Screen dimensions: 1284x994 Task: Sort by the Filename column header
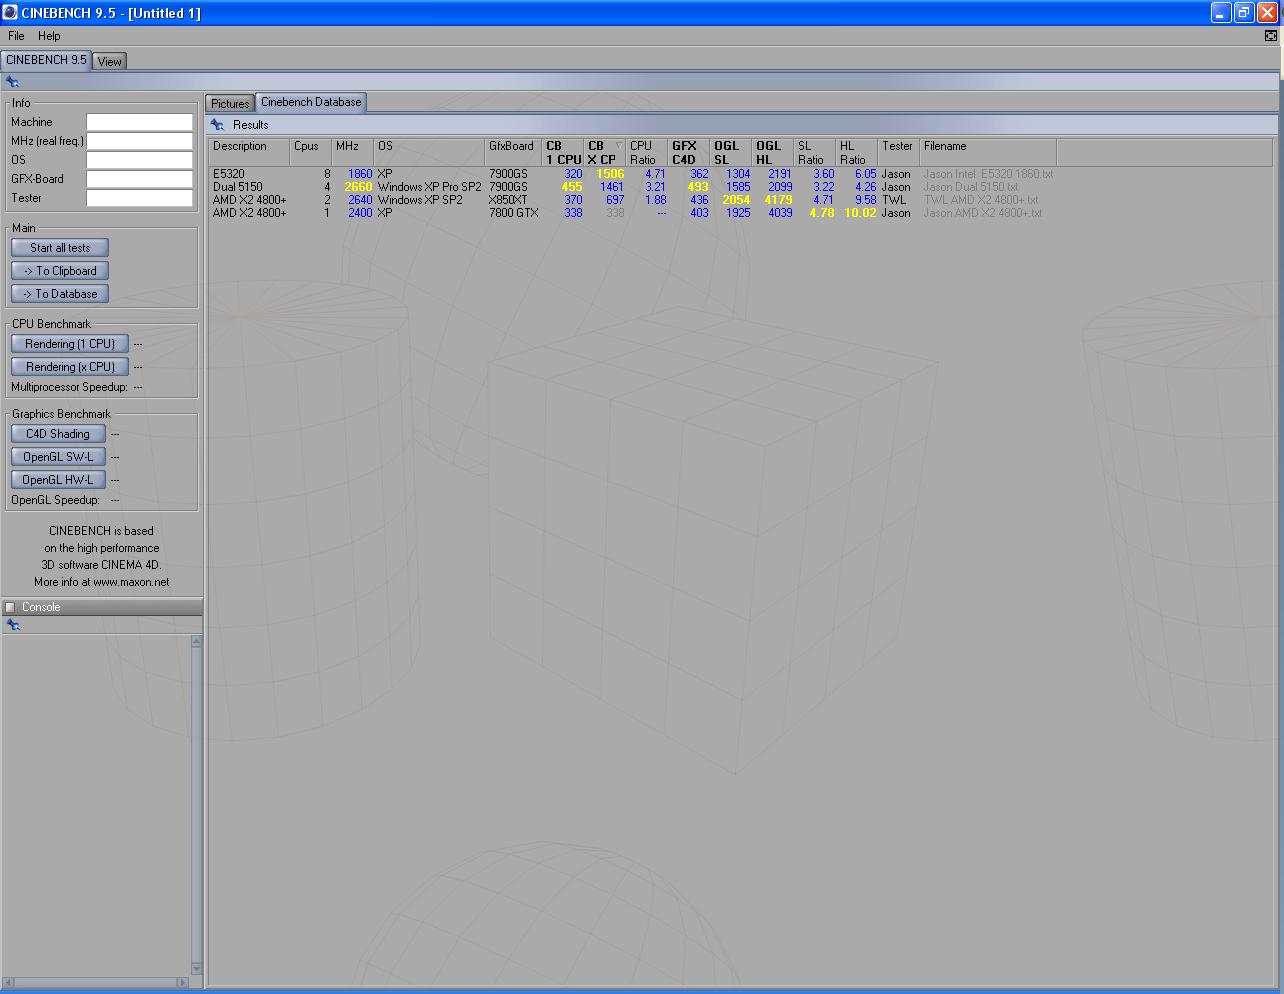[988, 152]
